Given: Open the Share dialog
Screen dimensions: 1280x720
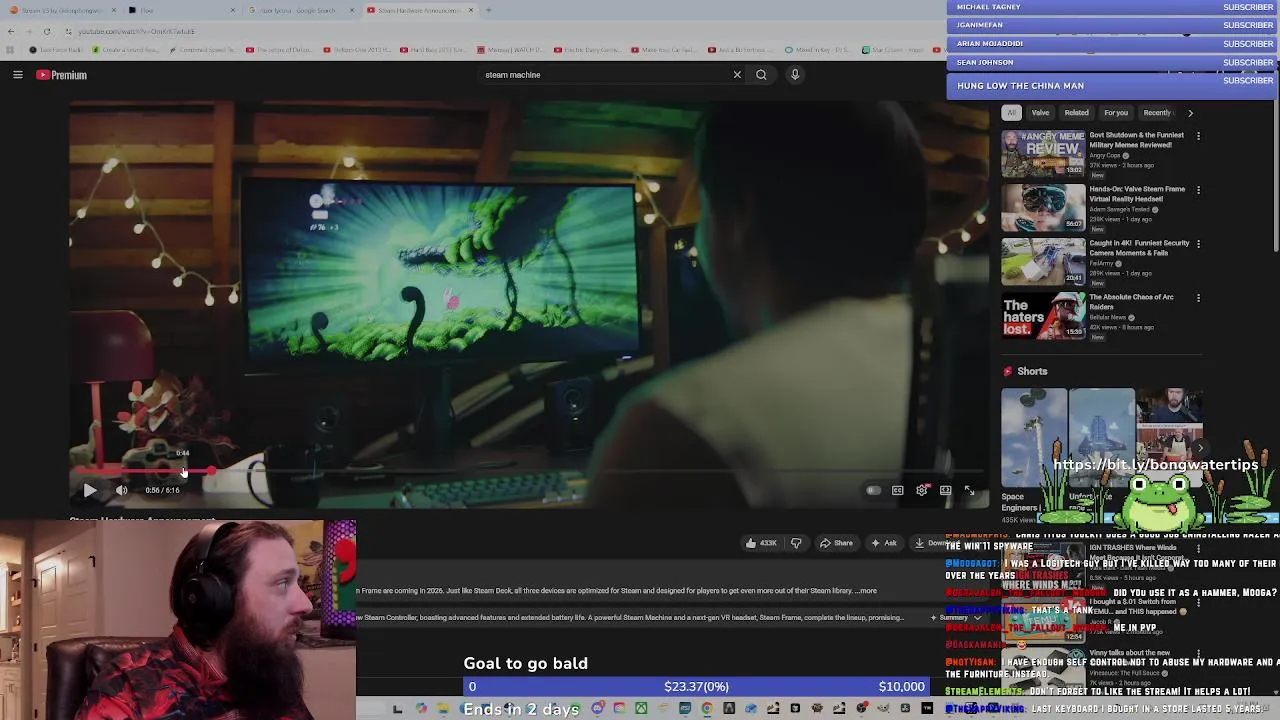Looking at the screenshot, I should (x=836, y=543).
